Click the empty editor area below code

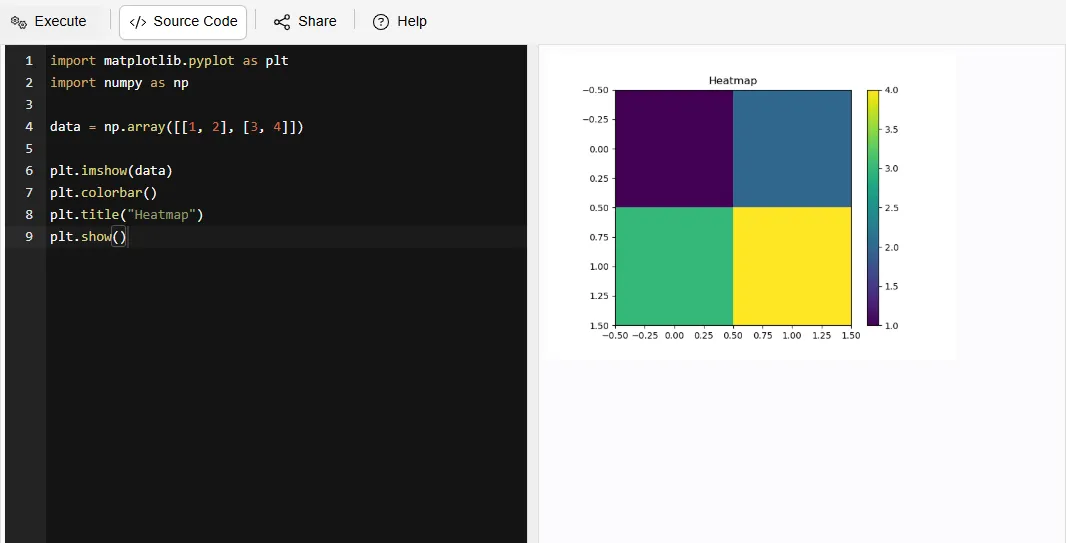pos(286,394)
